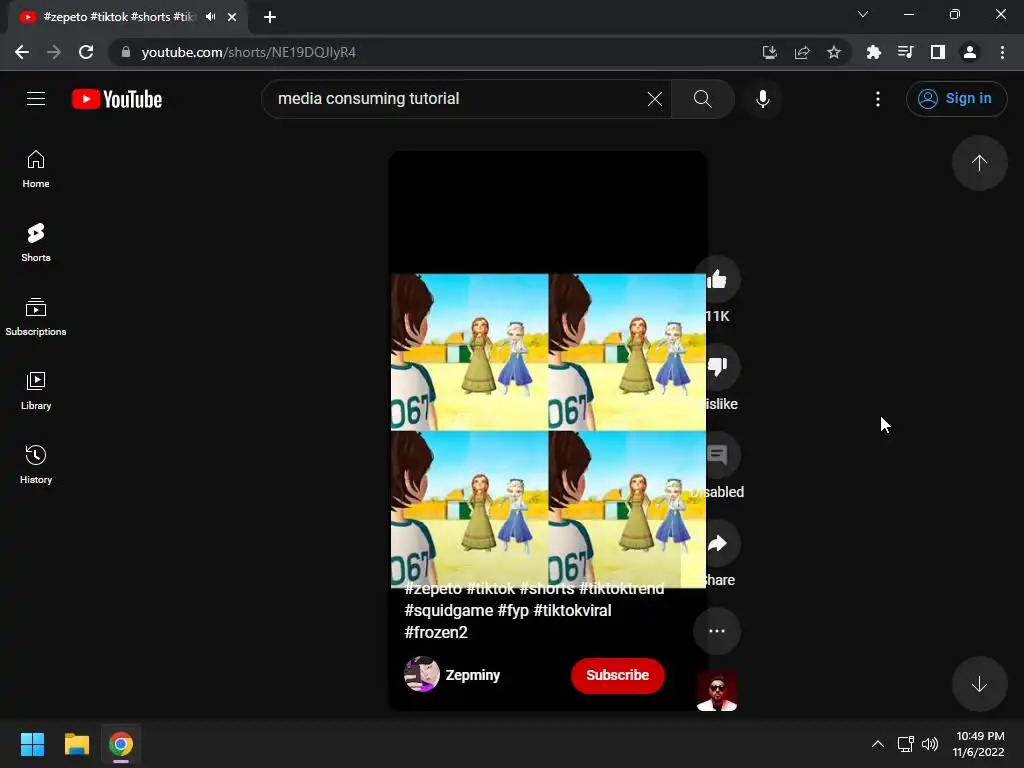Screen dimensions: 1024x768
Task: Click the disabled comments icon
Action: (x=717, y=455)
